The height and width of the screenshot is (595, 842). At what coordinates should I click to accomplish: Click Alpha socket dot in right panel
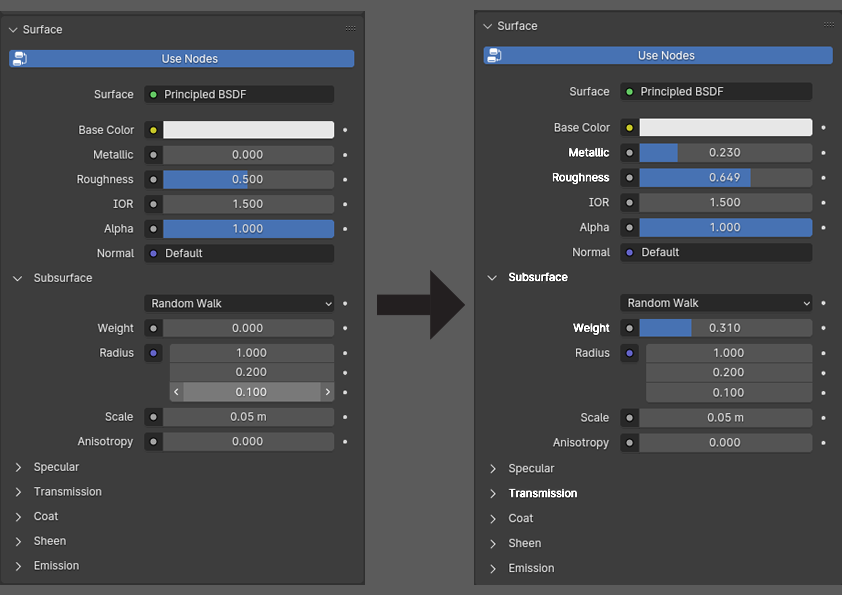(x=629, y=228)
